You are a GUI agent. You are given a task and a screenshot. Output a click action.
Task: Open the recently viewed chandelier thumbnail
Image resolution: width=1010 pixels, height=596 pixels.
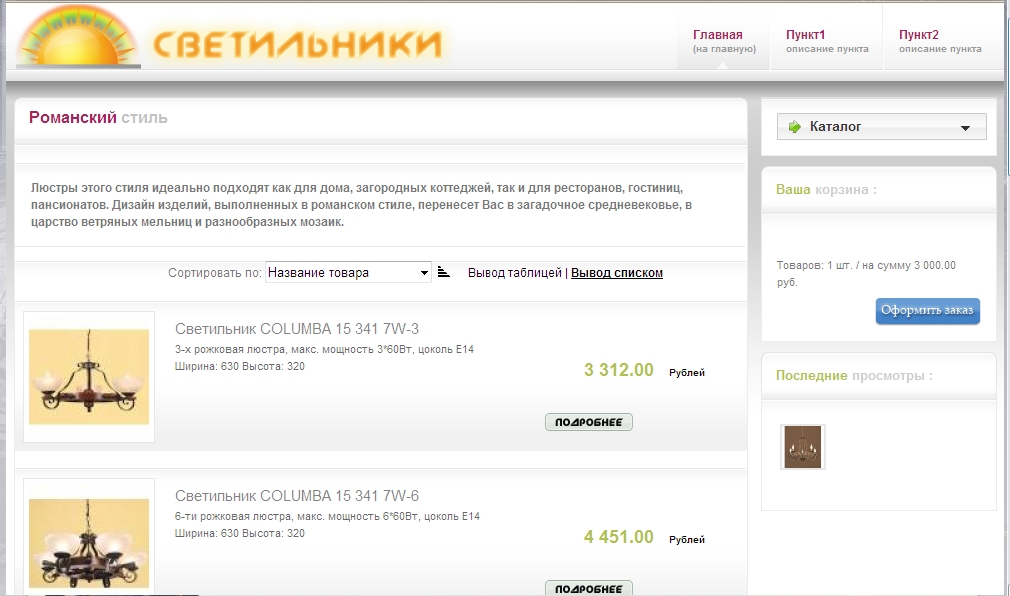(803, 447)
